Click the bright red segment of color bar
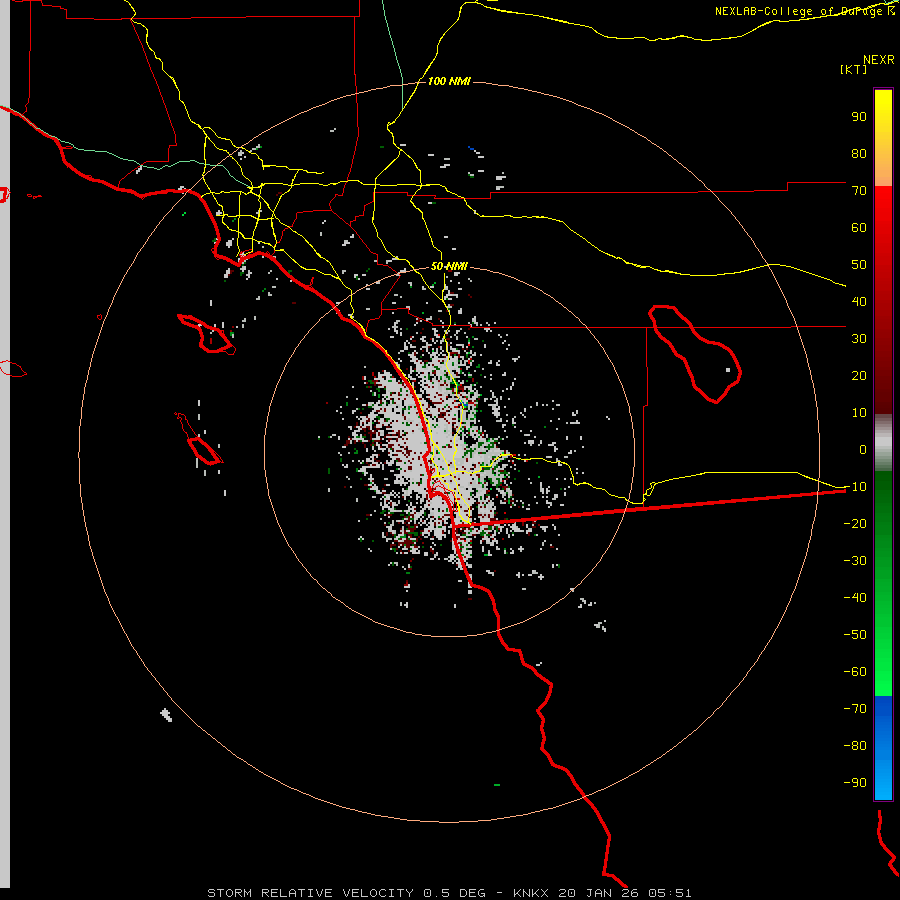Viewport: 900px width, 900px height. (883, 210)
